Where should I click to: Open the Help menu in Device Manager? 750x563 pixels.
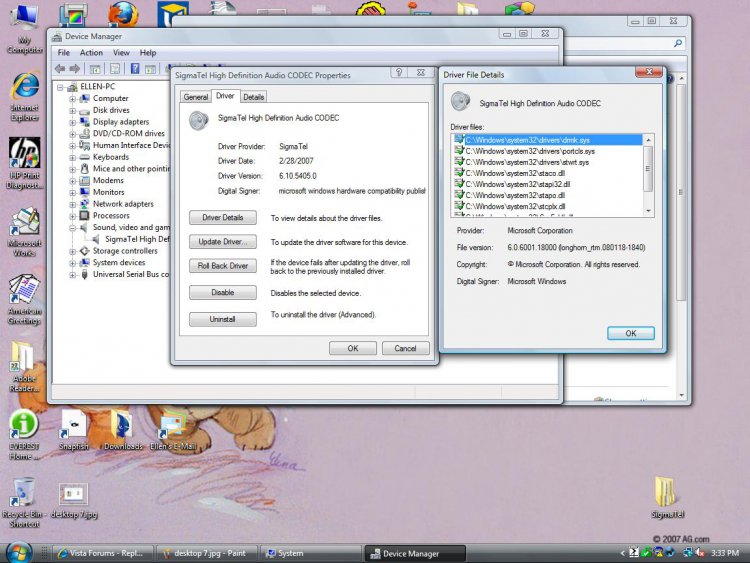coord(148,53)
